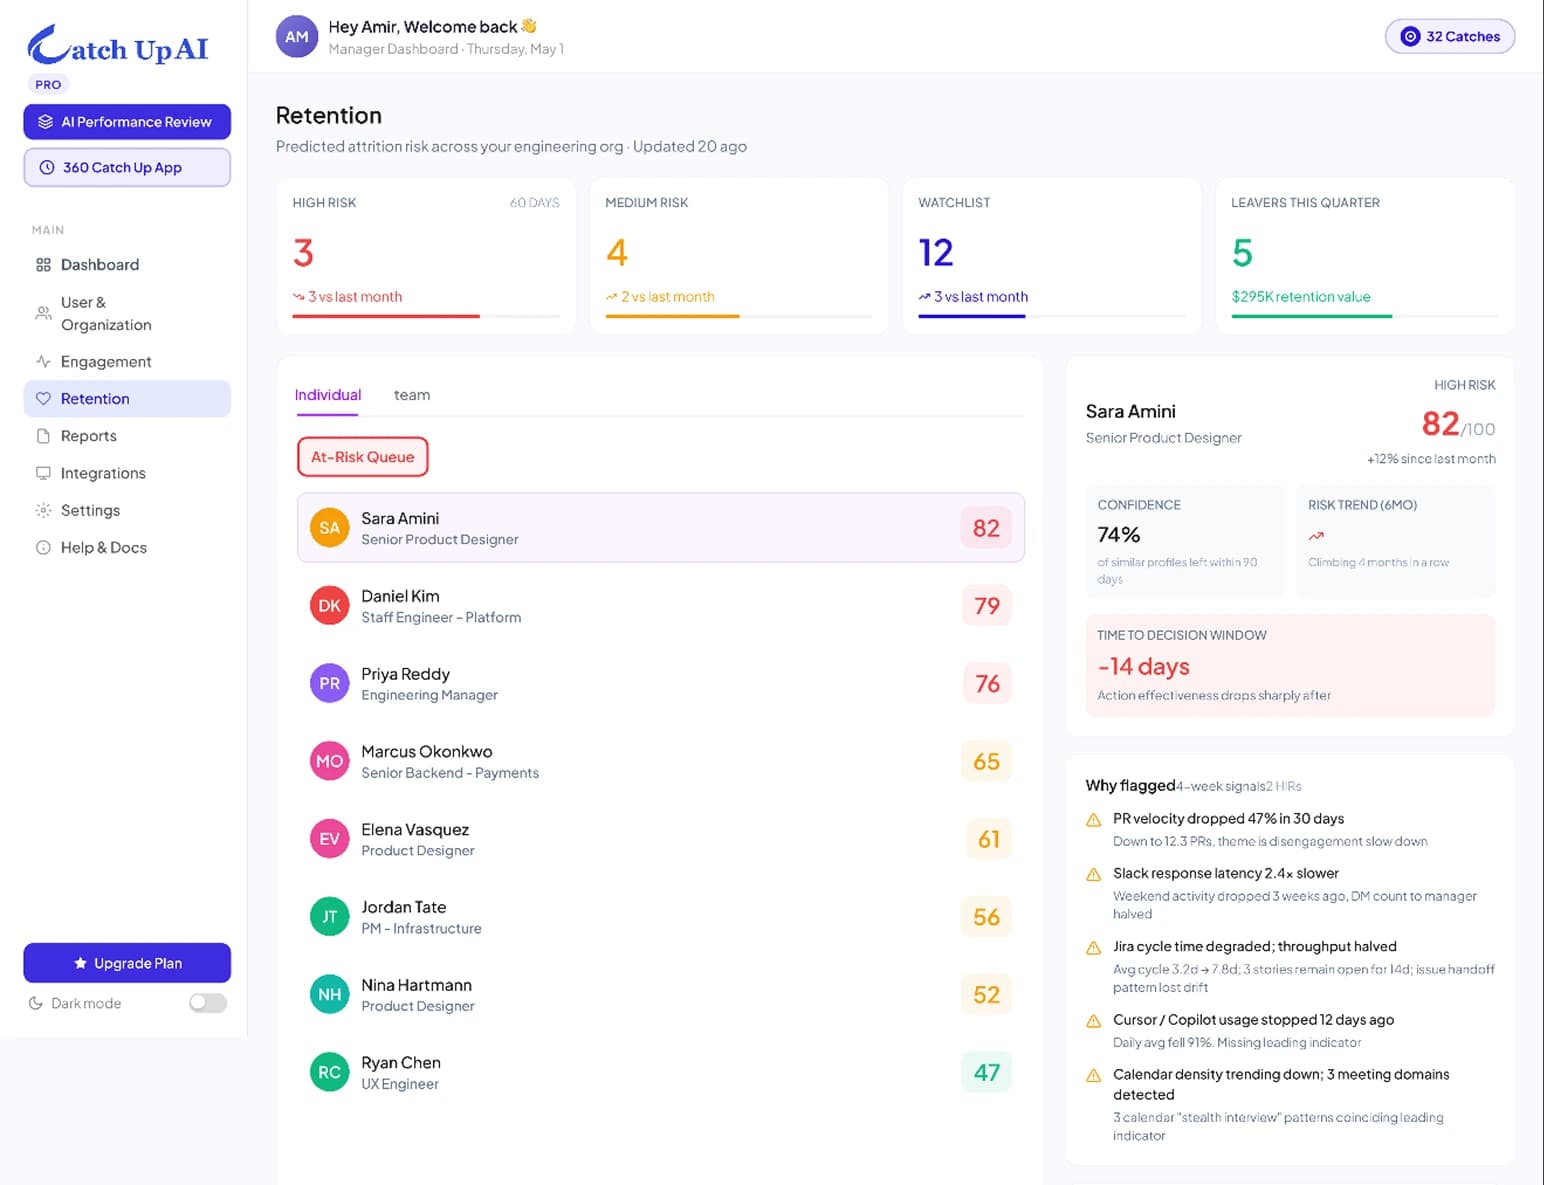Click the At-Risk Queue button
The width and height of the screenshot is (1544, 1185).
363,457
